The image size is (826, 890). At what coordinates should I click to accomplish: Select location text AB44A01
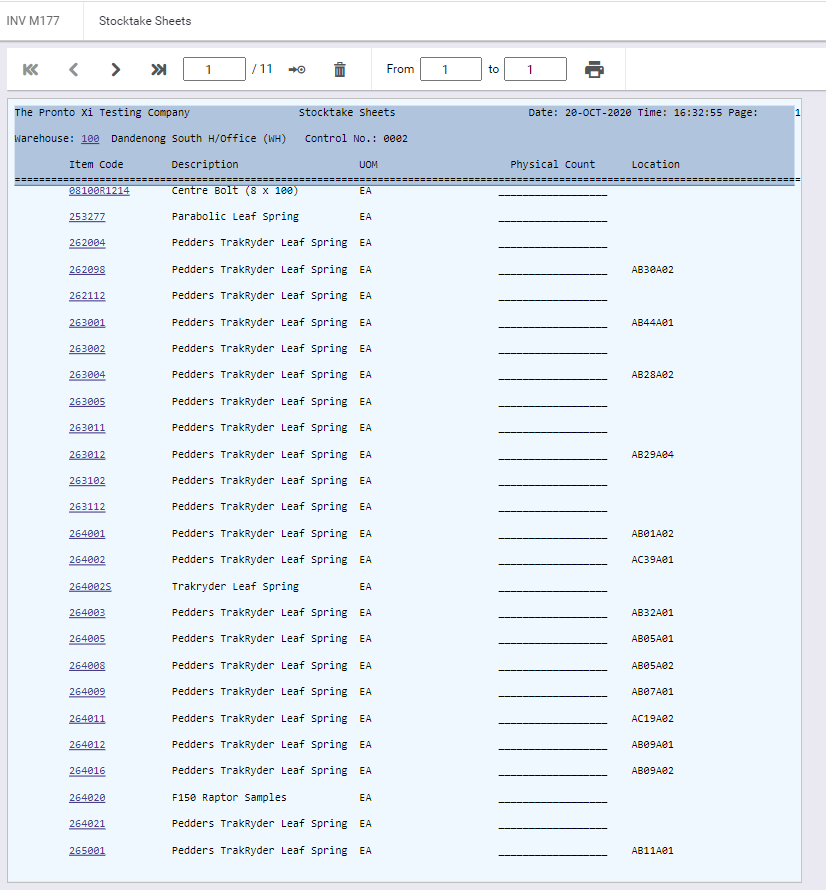tap(652, 322)
